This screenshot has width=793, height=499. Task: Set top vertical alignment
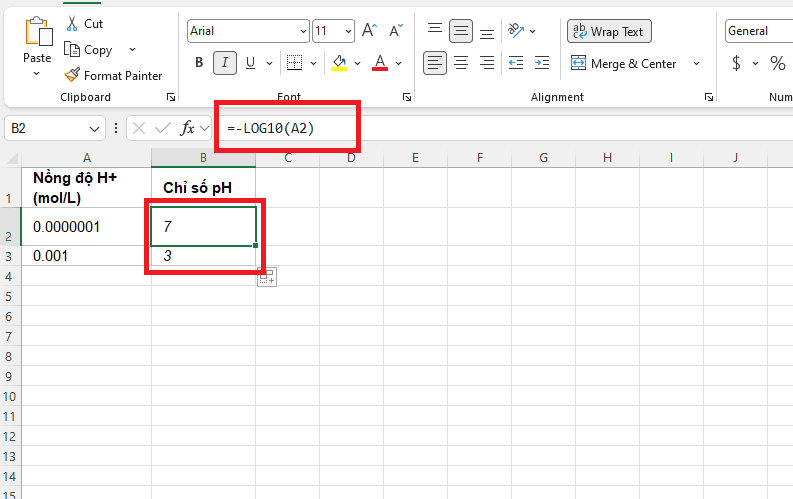[x=434, y=30]
